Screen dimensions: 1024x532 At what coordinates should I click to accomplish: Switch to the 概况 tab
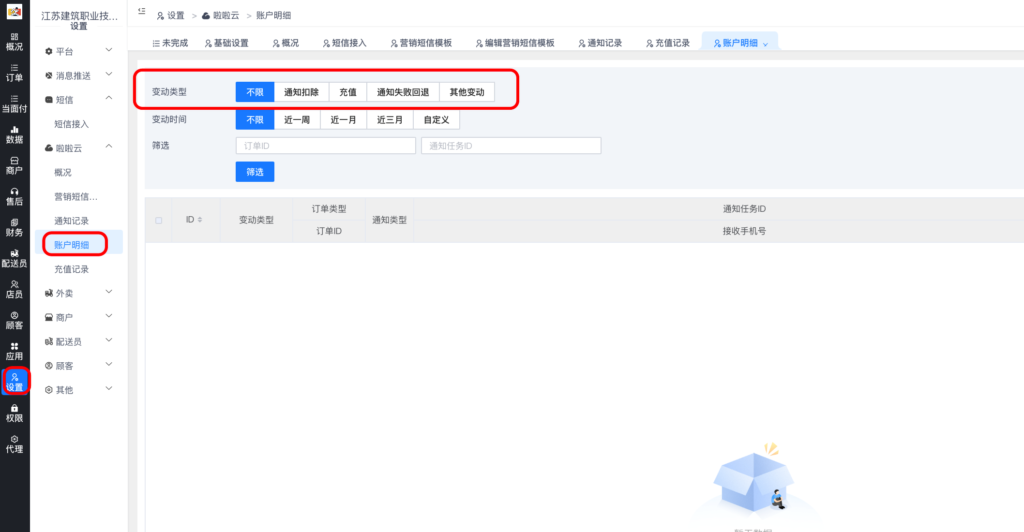coord(285,42)
